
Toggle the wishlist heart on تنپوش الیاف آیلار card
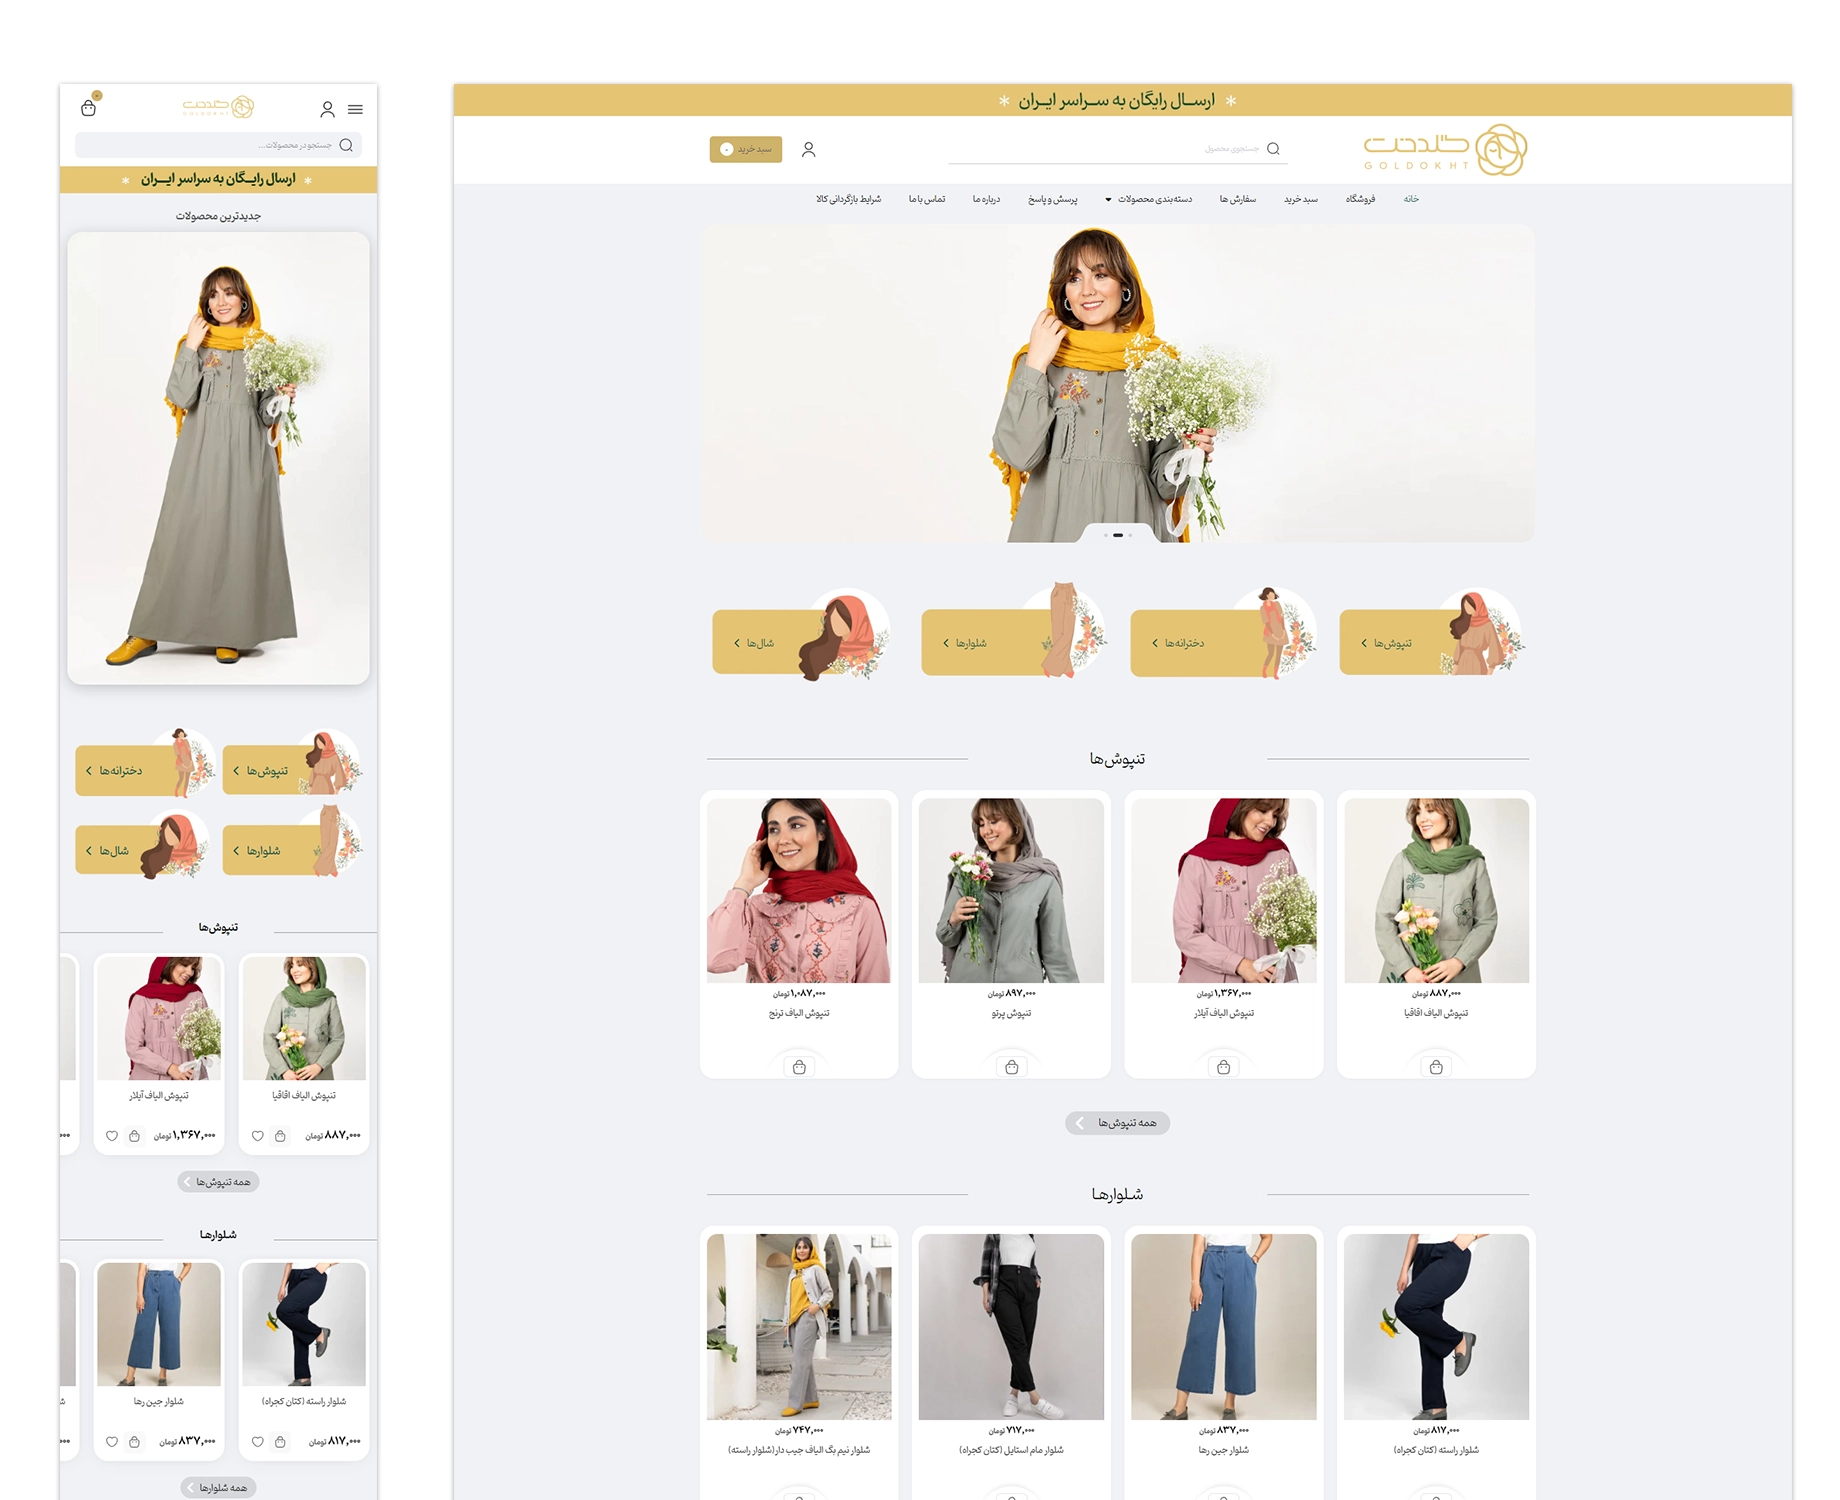click(111, 1136)
